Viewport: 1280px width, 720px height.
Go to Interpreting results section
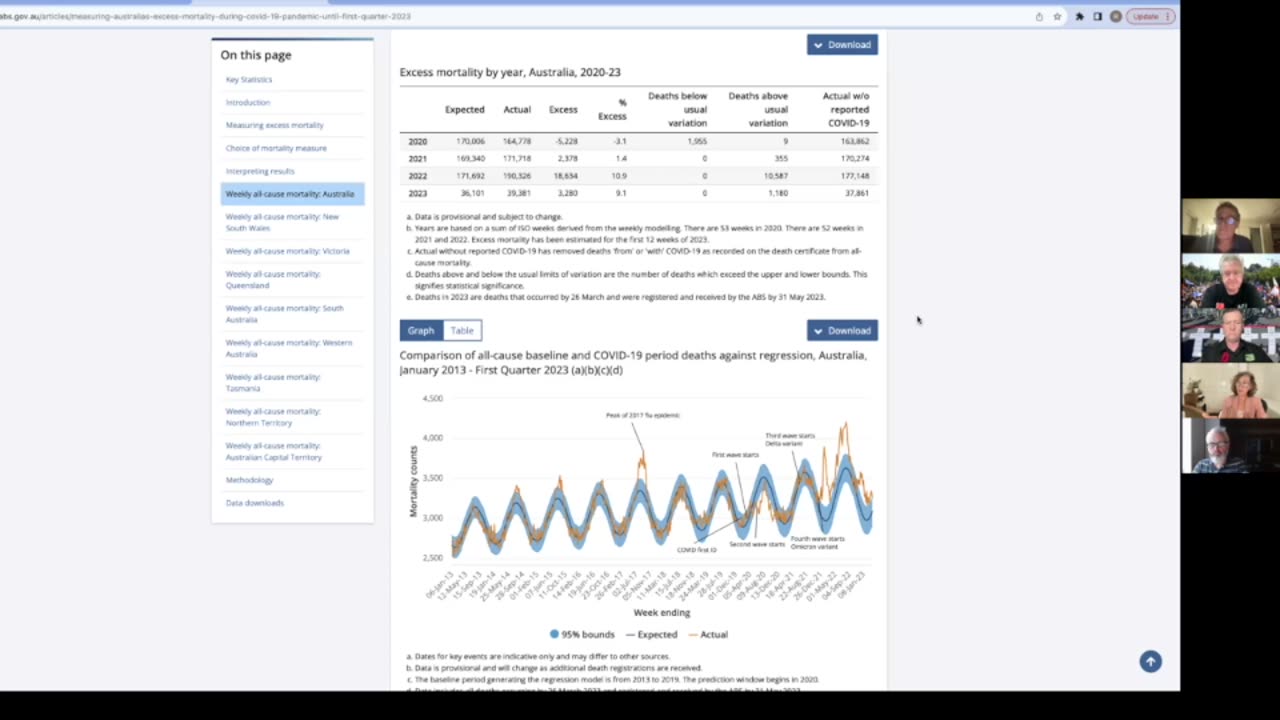point(260,171)
